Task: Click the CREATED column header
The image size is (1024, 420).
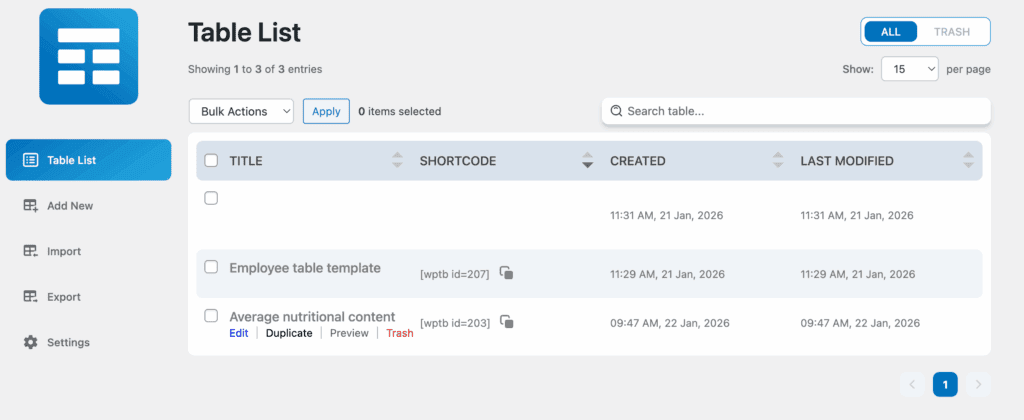Action: (638, 161)
